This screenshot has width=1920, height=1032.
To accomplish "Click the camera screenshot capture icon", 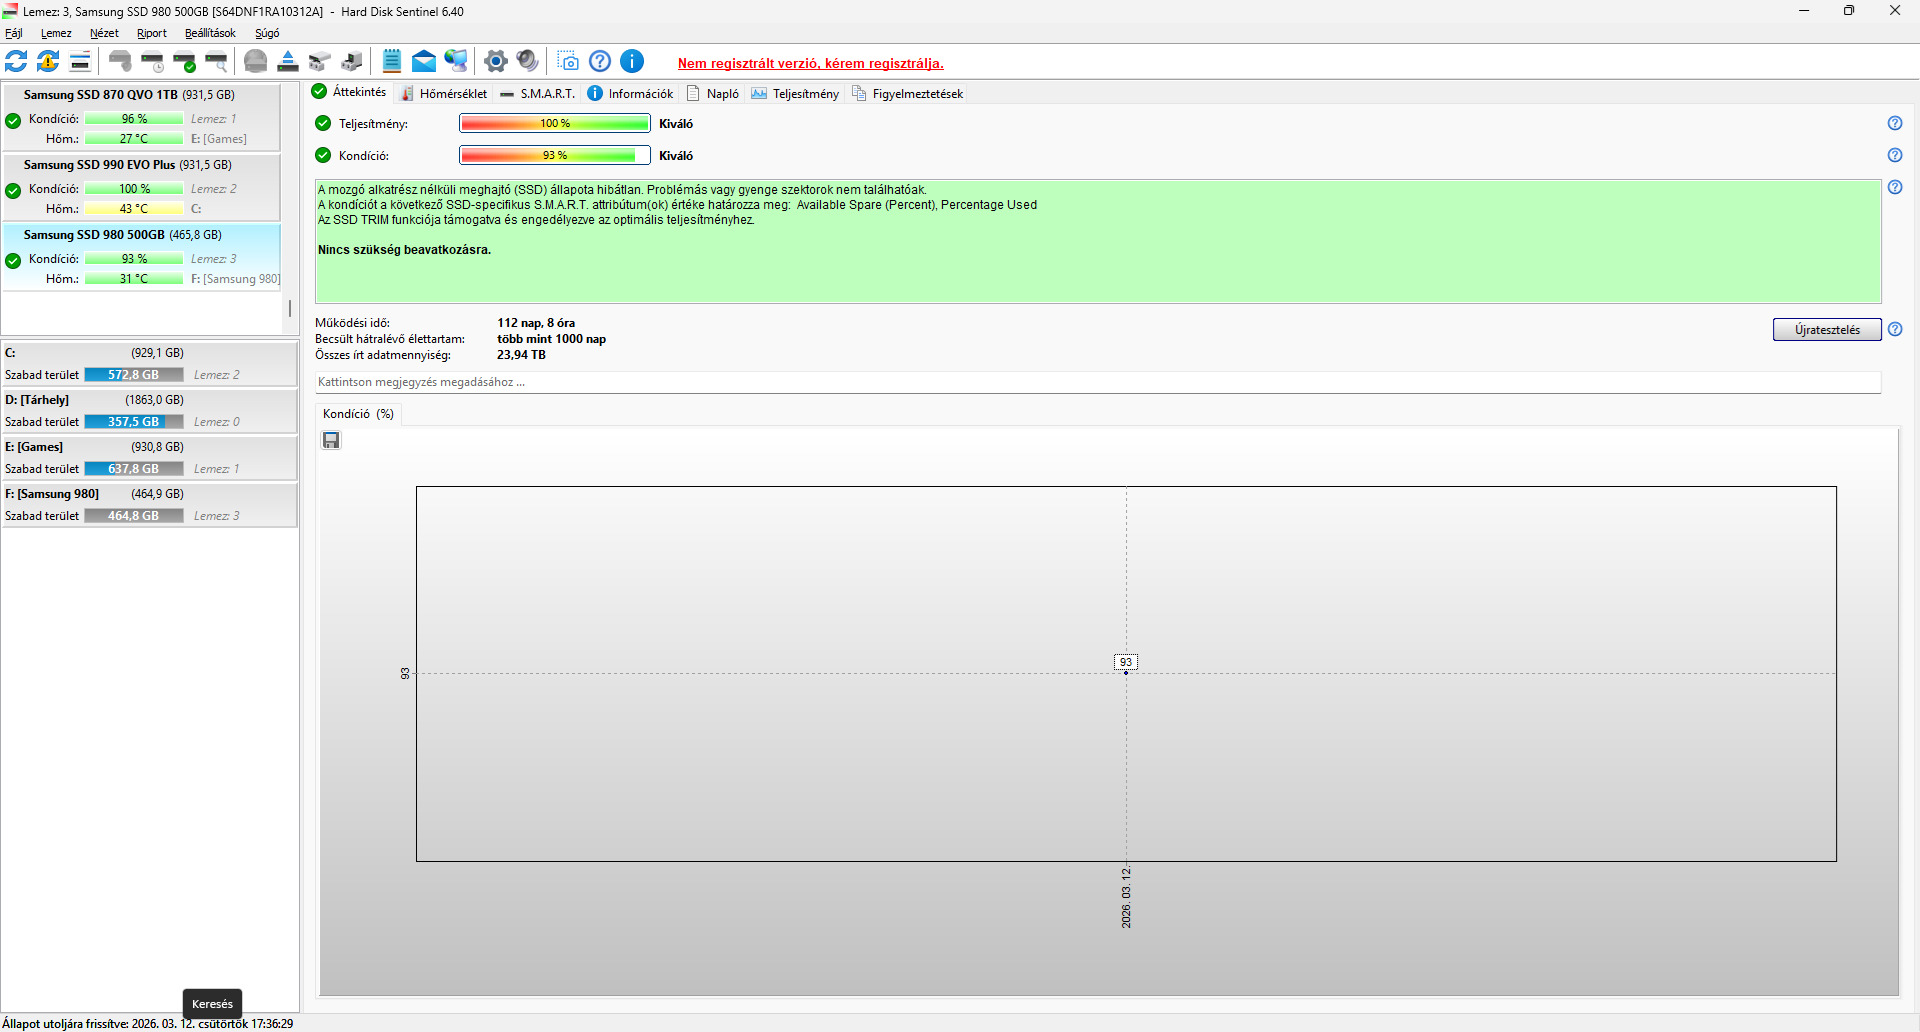I will [x=568, y=62].
